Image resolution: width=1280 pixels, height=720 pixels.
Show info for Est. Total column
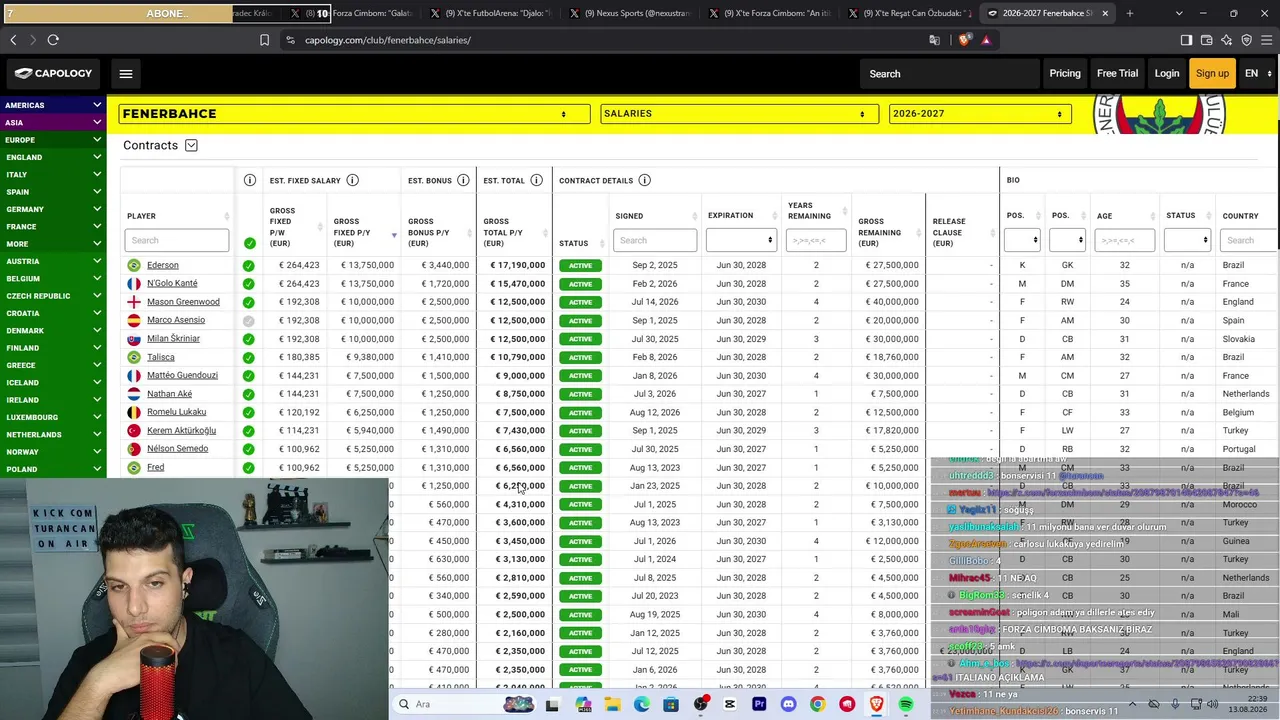536,180
